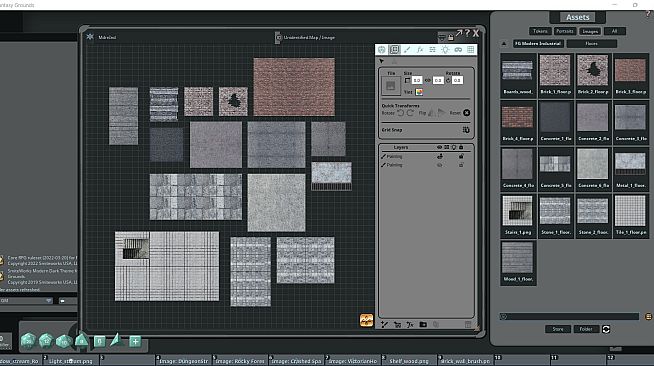Go up a folder with Assets arrow
The width and height of the screenshot is (654, 366).
504,43
